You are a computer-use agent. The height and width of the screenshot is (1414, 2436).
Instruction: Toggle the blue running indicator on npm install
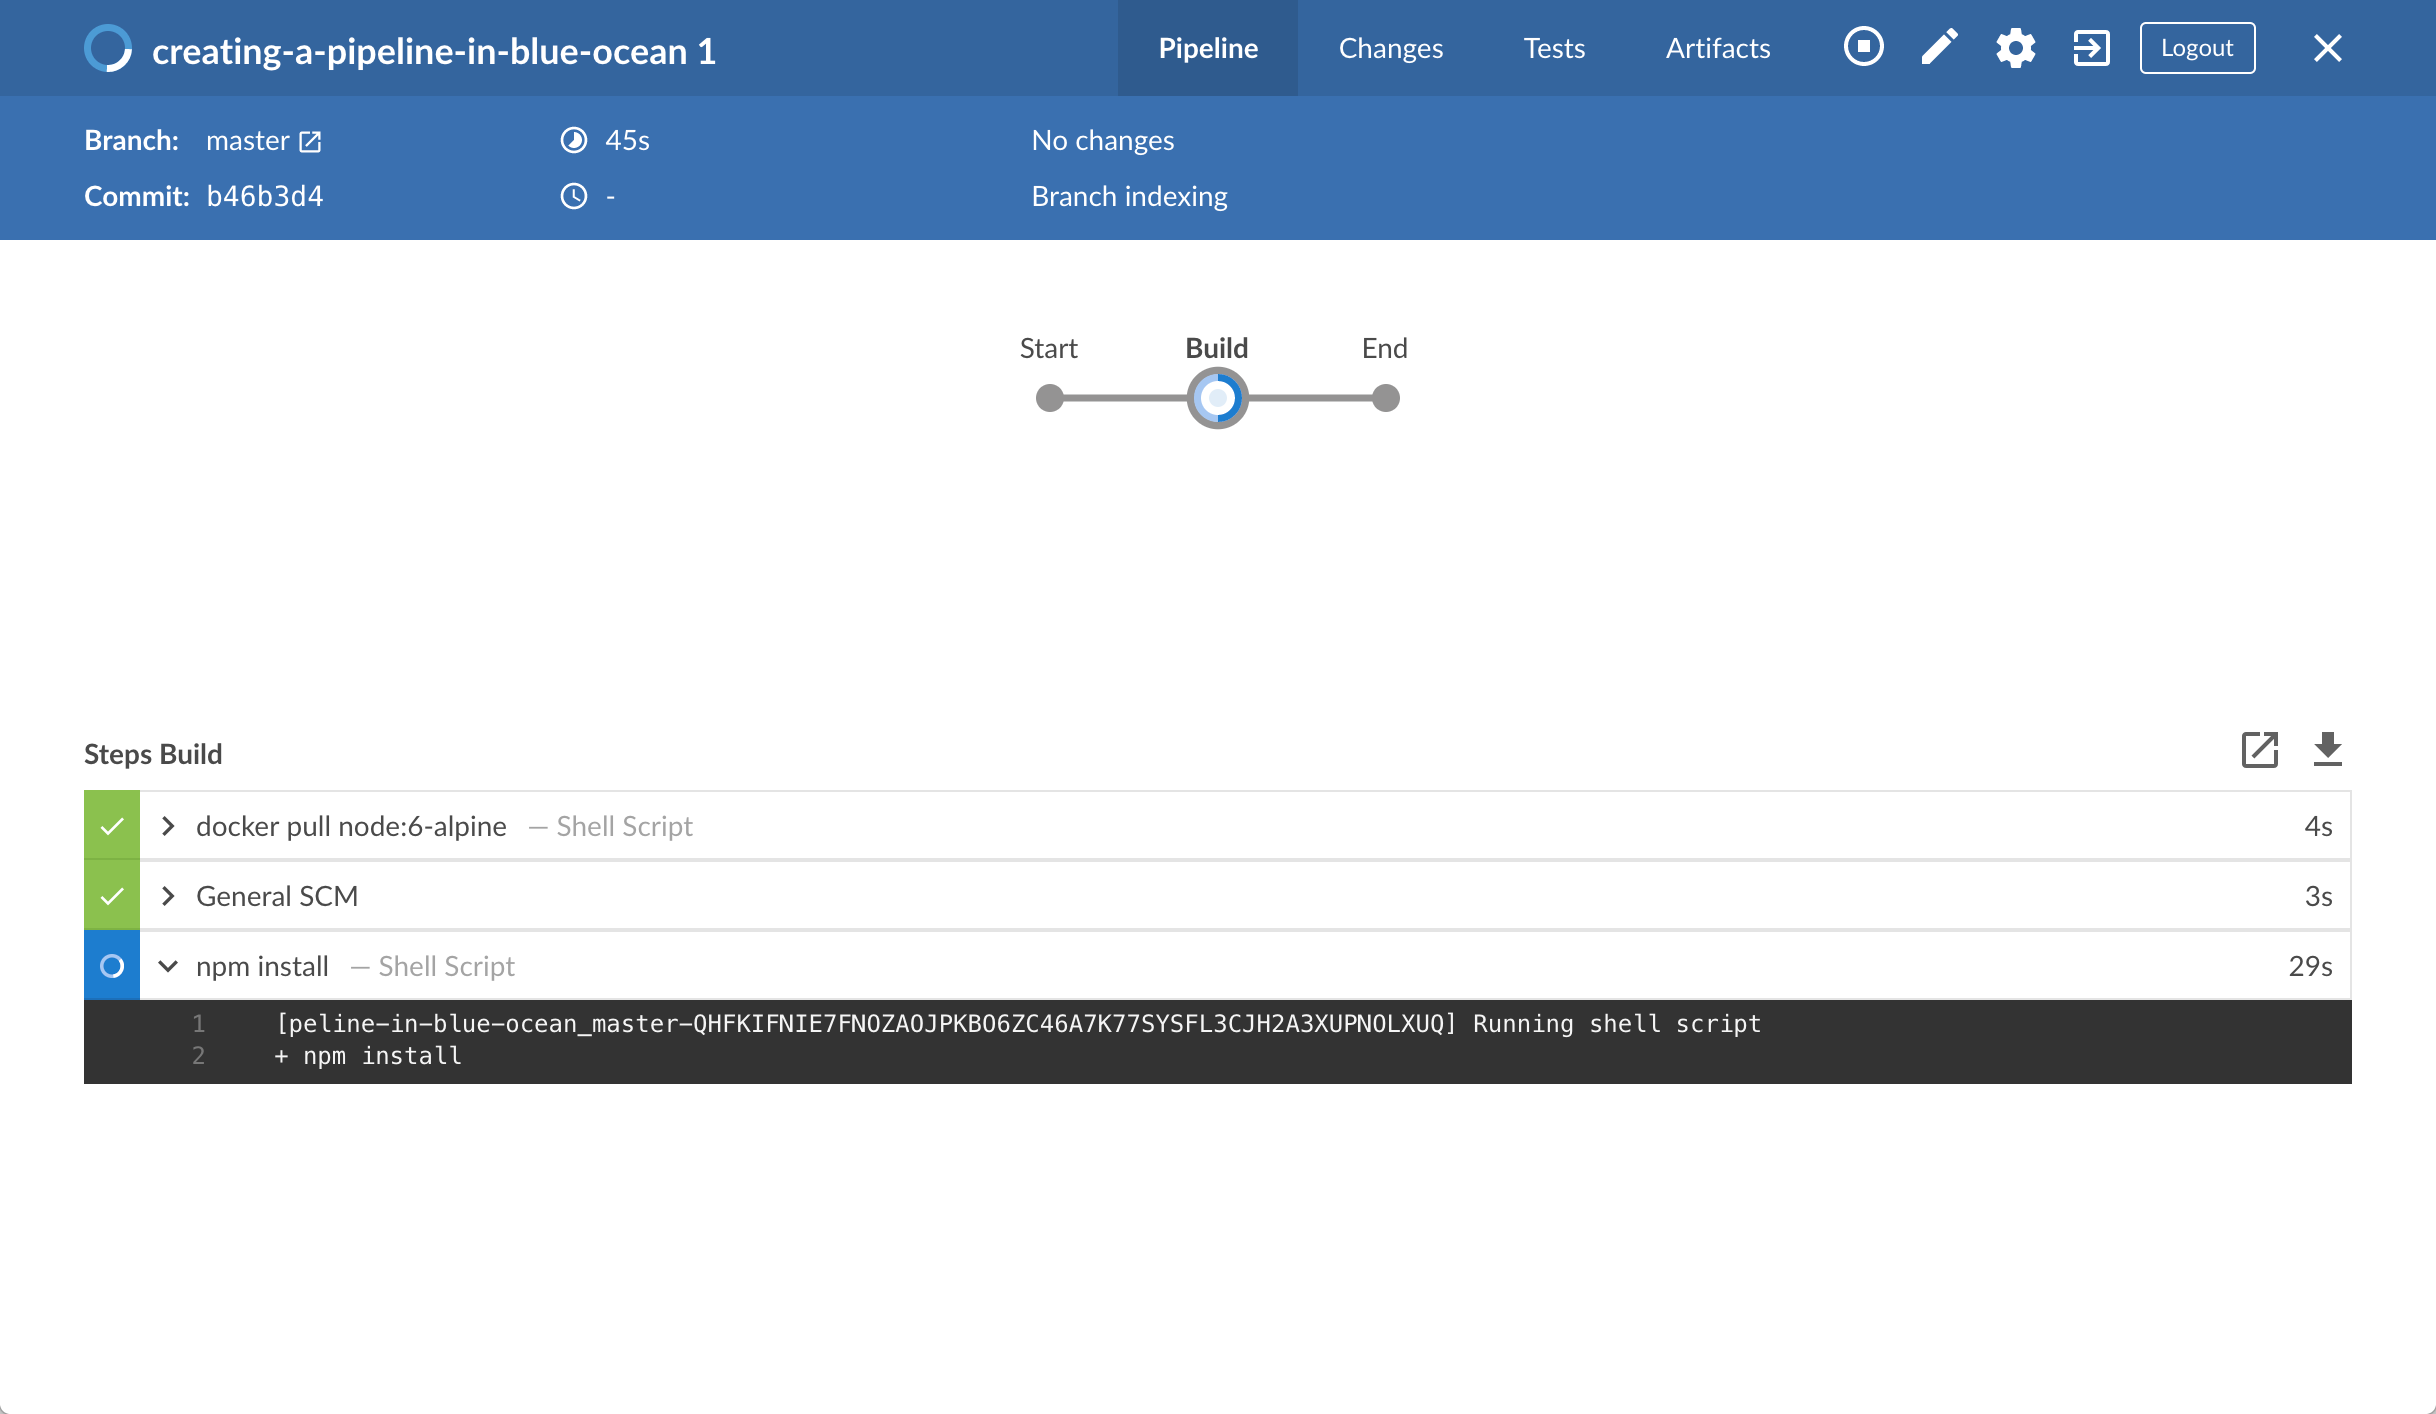coord(111,966)
